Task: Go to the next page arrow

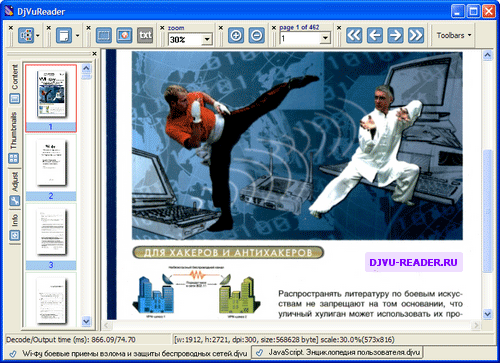Action: coord(395,35)
